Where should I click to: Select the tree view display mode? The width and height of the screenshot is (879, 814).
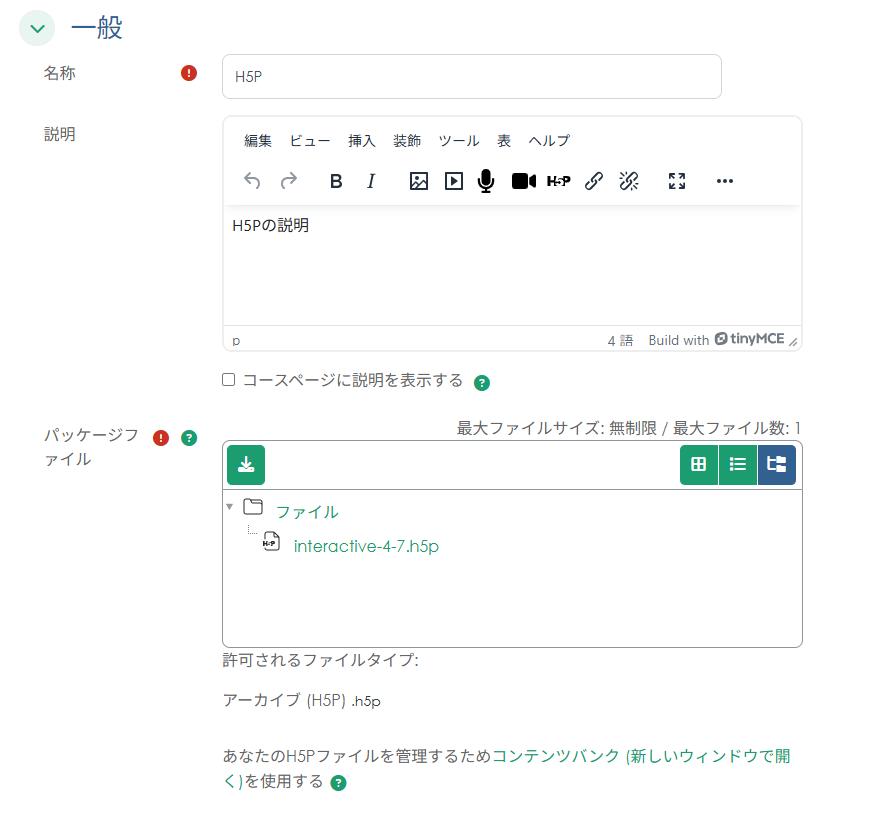(x=777, y=464)
